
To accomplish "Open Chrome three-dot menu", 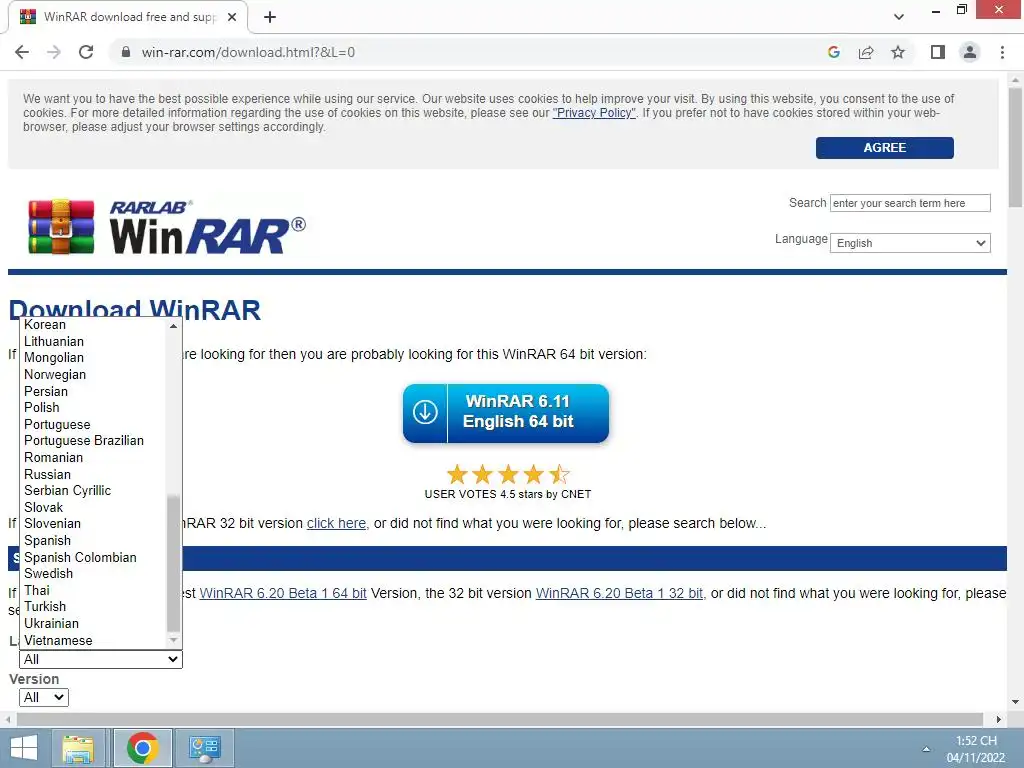I will click(x=1002, y=52).
